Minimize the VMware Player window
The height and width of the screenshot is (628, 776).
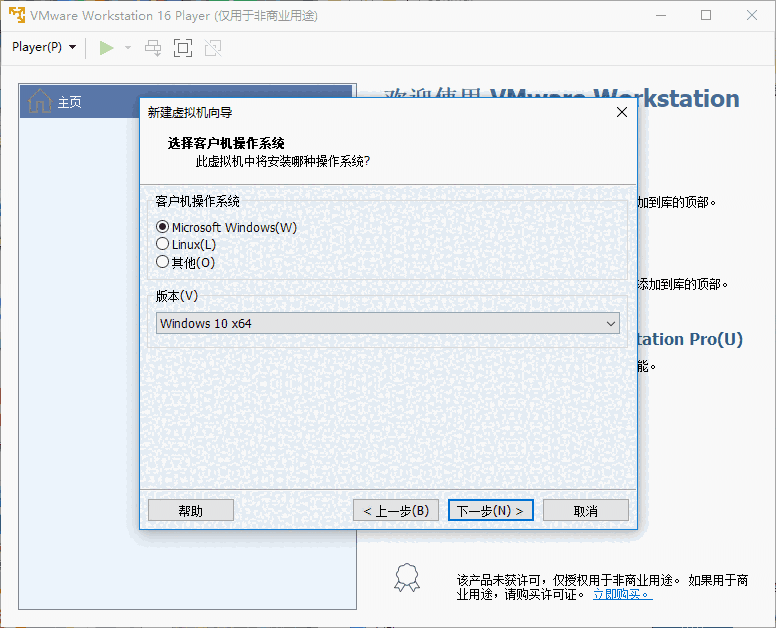point(661,15)
